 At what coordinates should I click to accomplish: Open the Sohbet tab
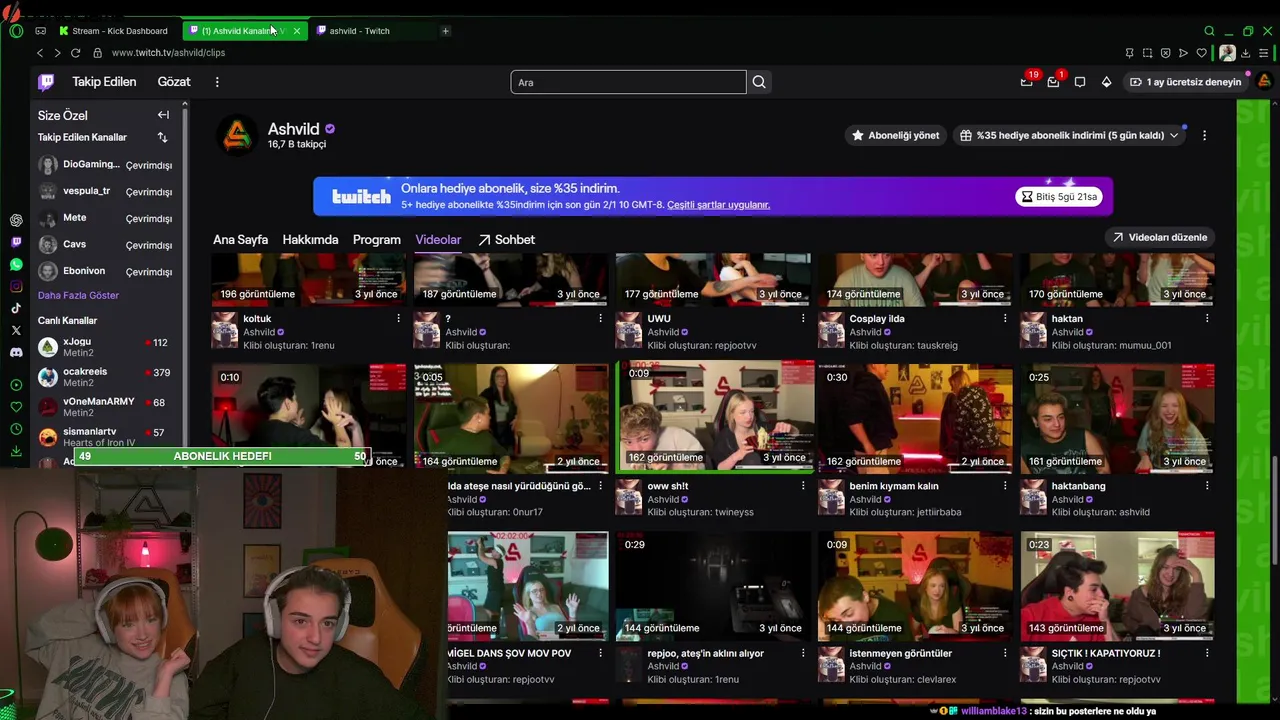click(506, 240)
